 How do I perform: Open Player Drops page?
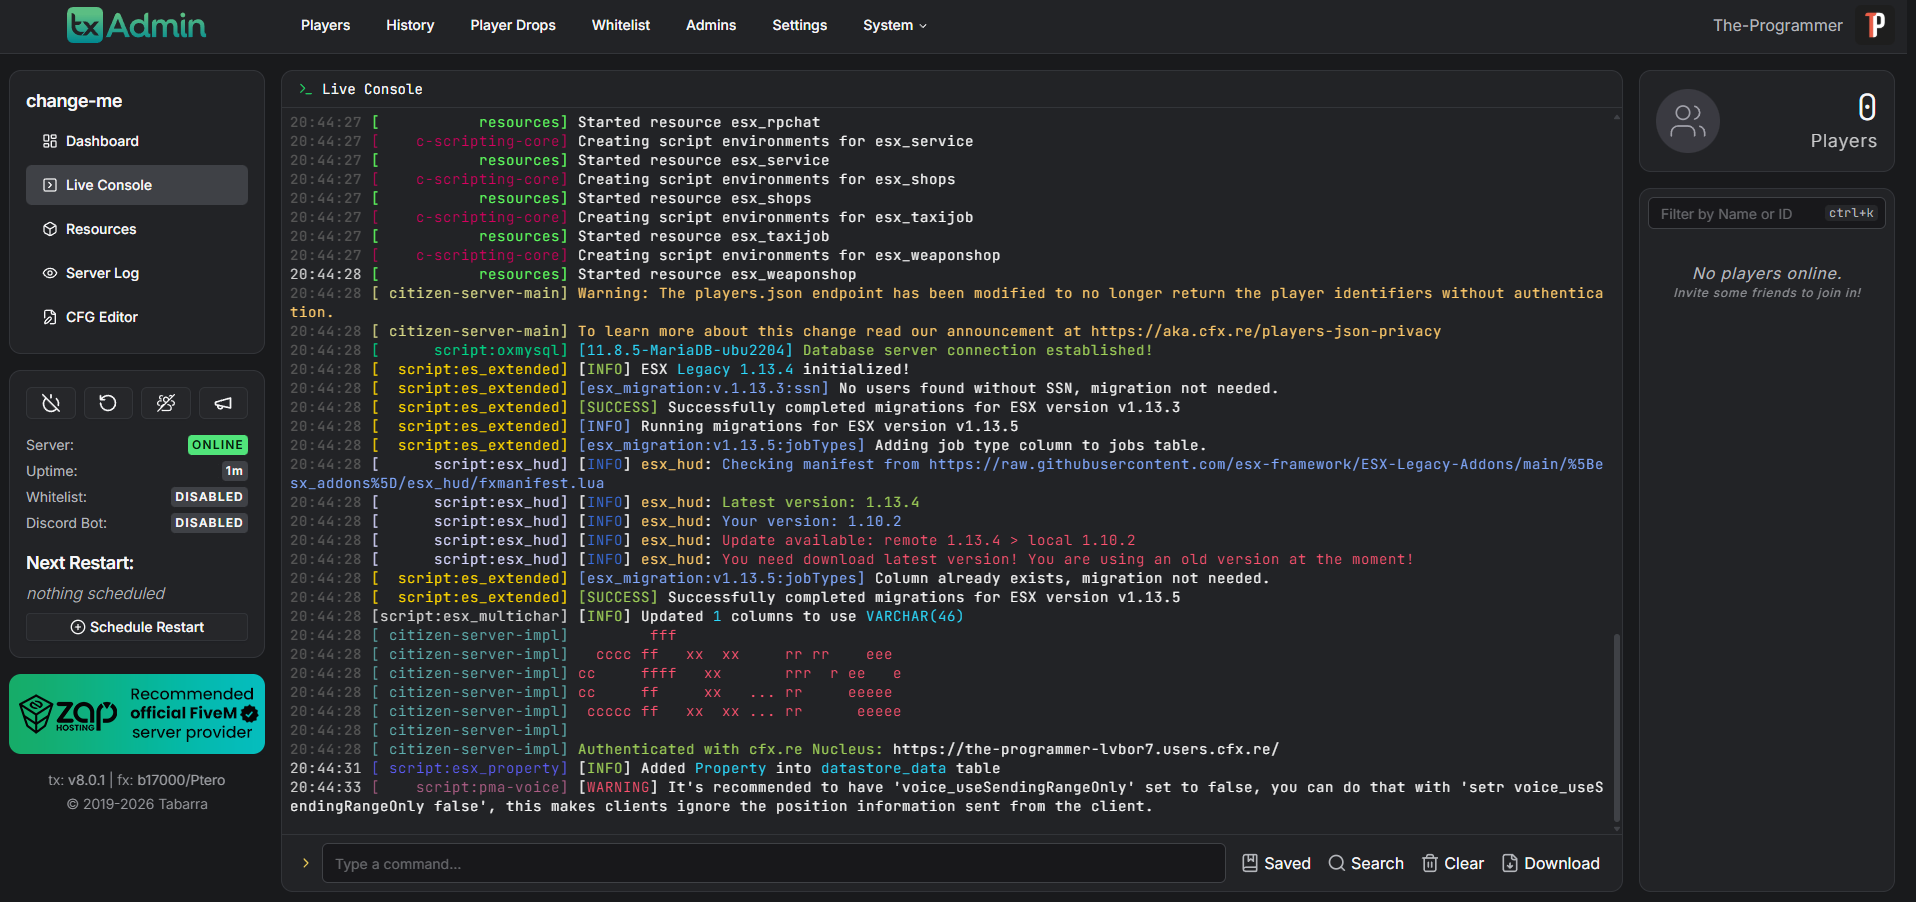[513, 25]
